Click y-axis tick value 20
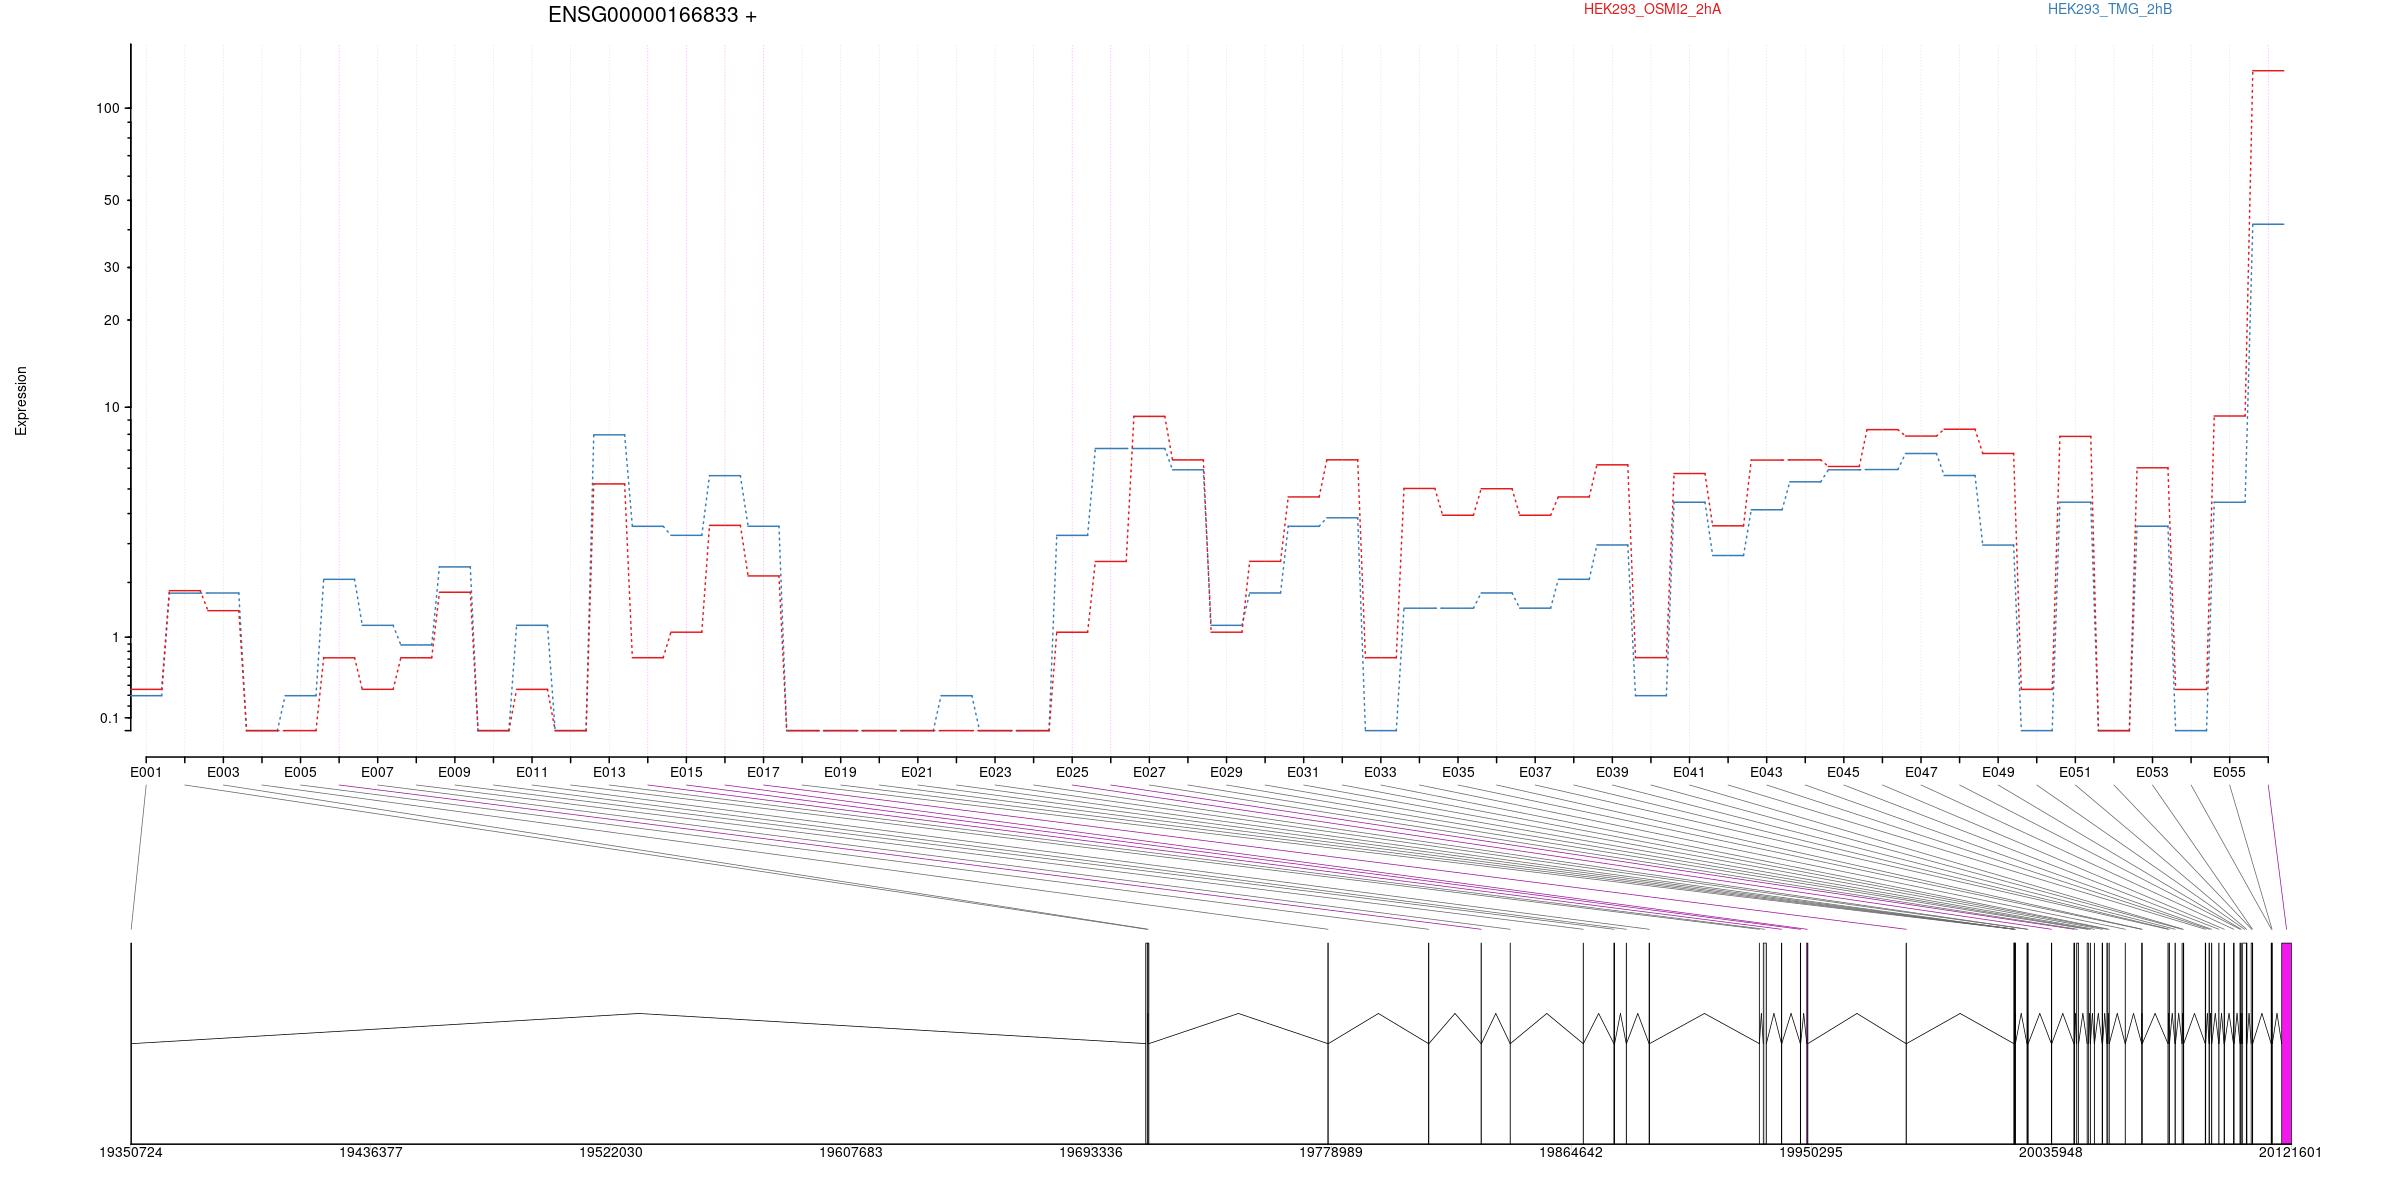The image size is (2400, 1200). click(x=112, y=320)
